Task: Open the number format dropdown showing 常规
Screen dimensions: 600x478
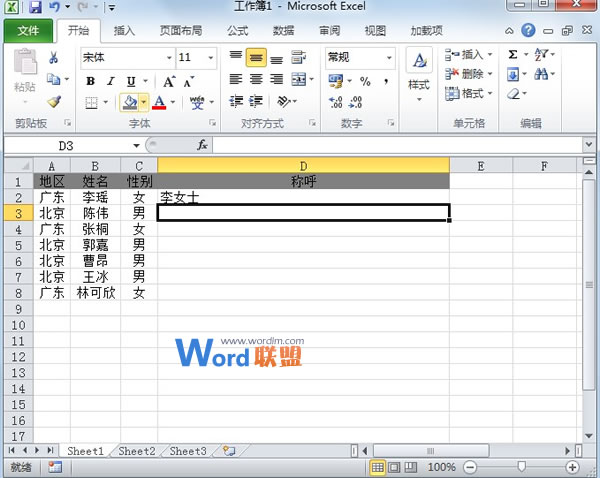Action: pos(388,58)
